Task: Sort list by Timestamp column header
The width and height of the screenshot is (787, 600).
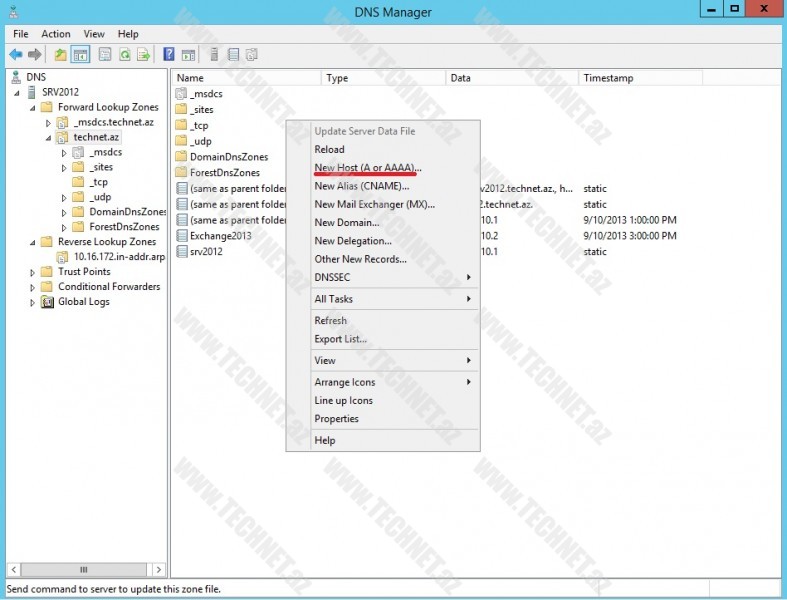Action: (x=608, y=78)
